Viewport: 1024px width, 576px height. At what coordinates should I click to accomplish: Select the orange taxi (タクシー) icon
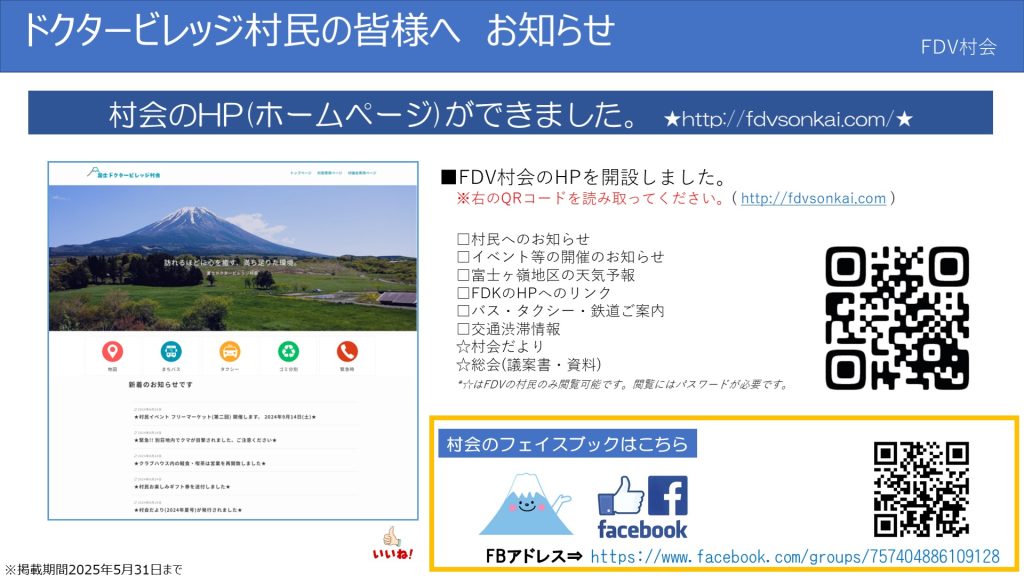pos(229,352)
